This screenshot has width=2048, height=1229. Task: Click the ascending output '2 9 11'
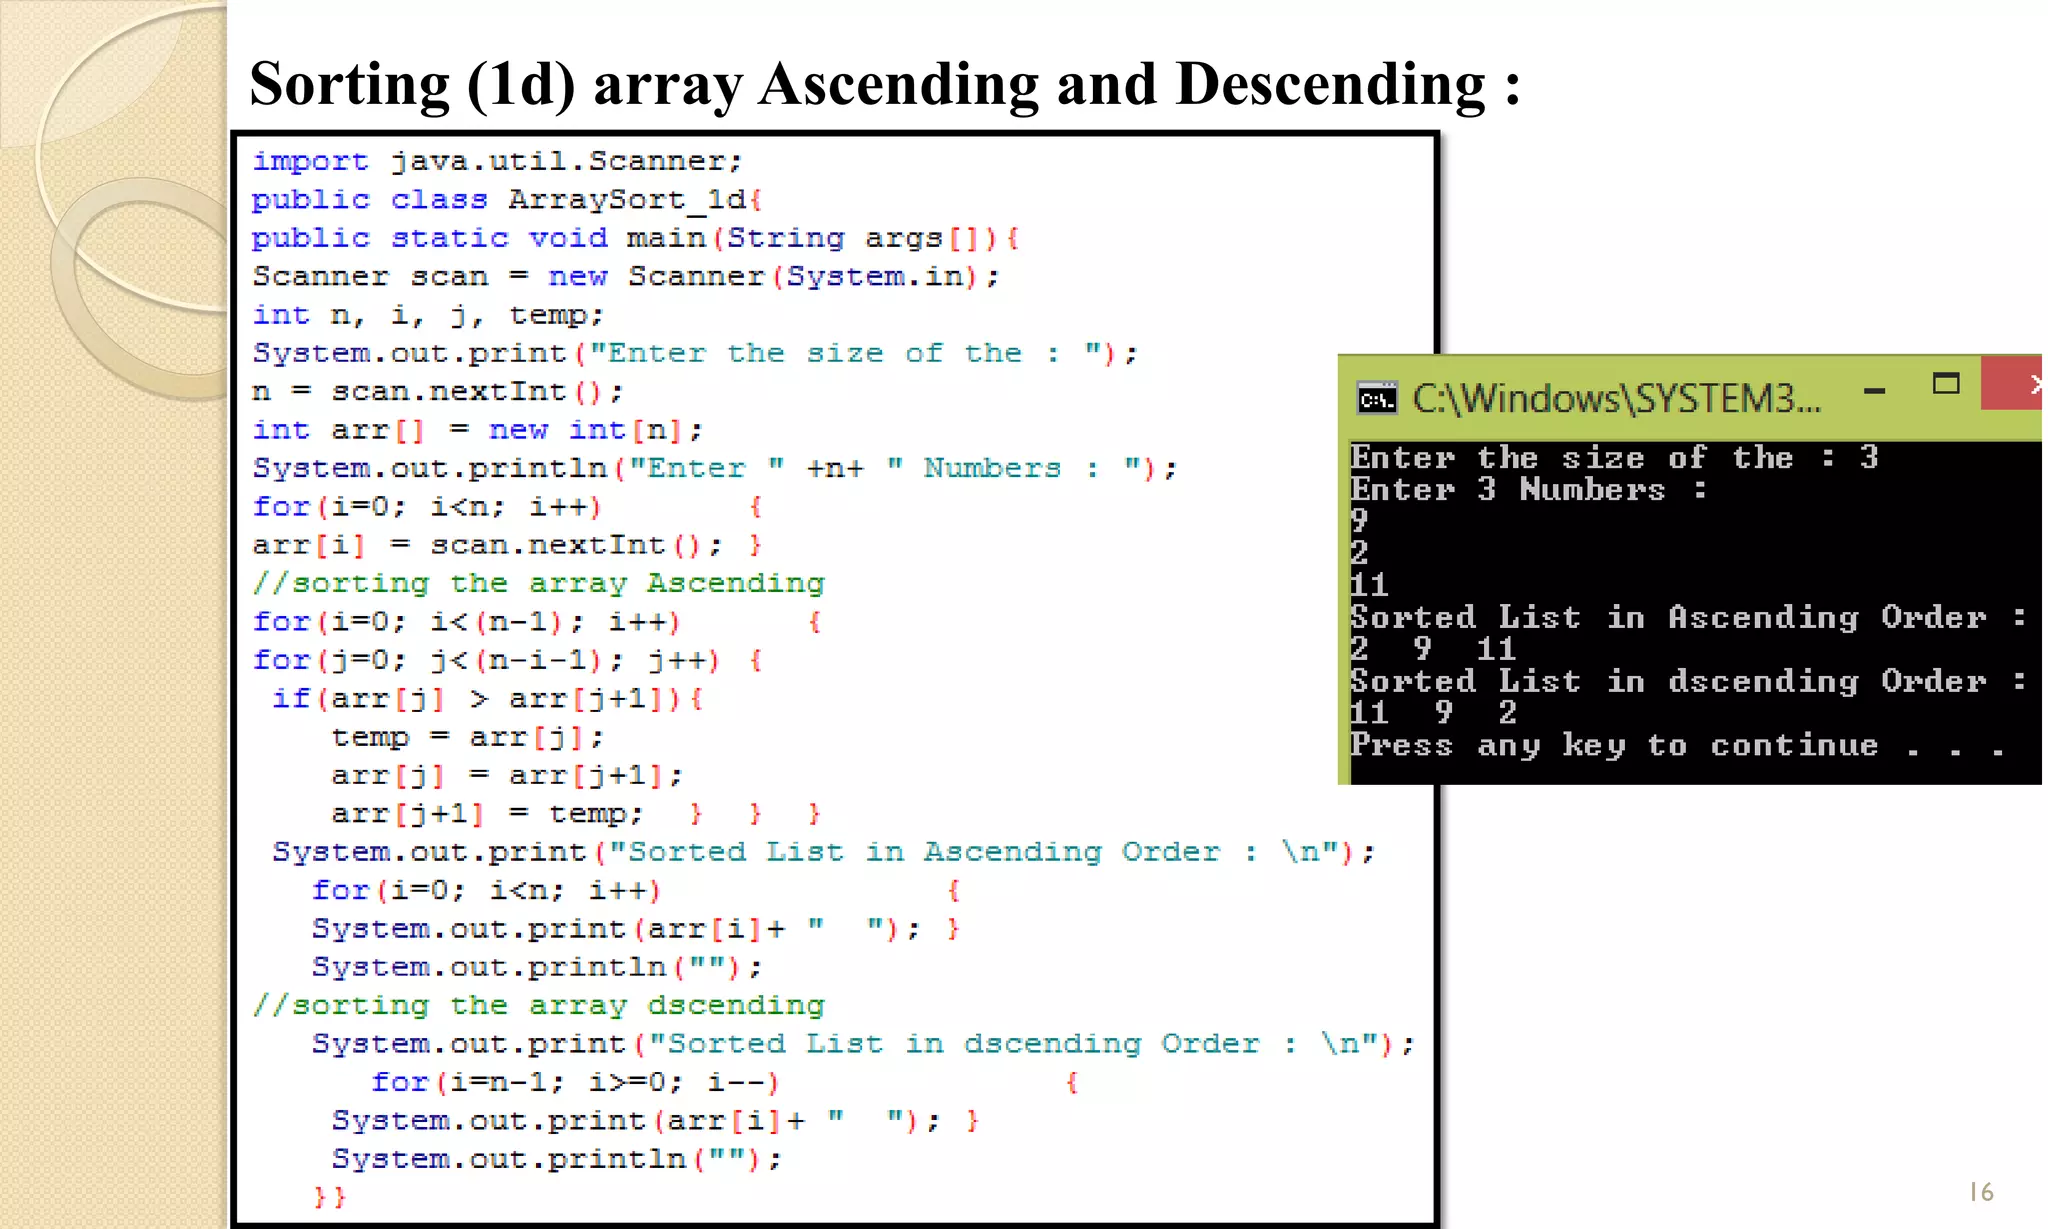[1432, 649]
